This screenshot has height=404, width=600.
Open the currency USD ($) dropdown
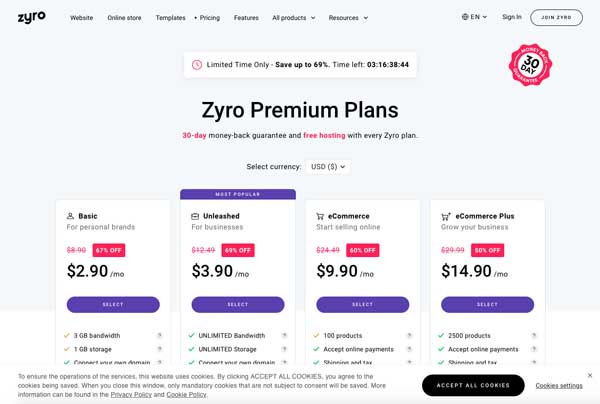pyautogui.click(x=328, y=167)
